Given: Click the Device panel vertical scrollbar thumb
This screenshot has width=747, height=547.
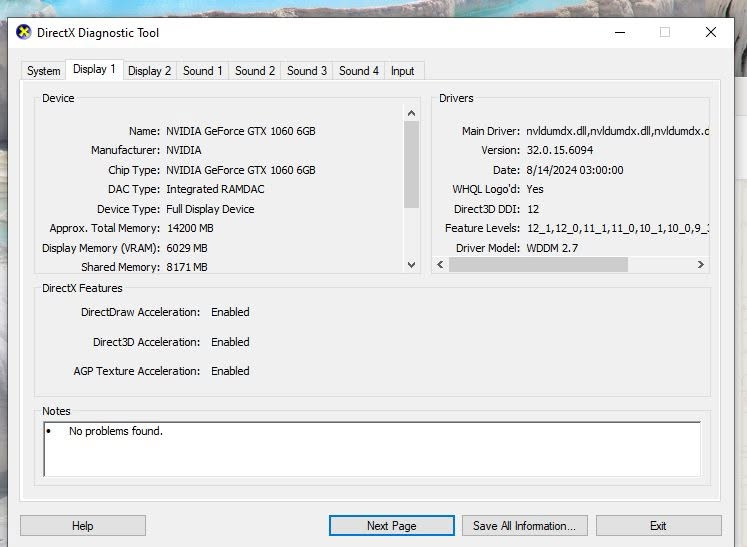Looking at the screenshot, I should pyautogui.click(x=412, y=164).
